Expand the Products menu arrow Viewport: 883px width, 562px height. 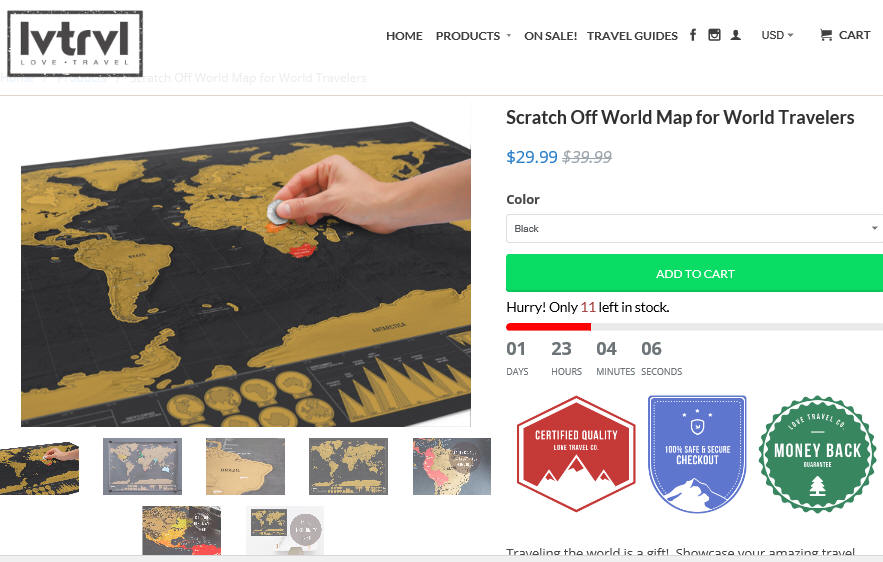tap(509, 35)
